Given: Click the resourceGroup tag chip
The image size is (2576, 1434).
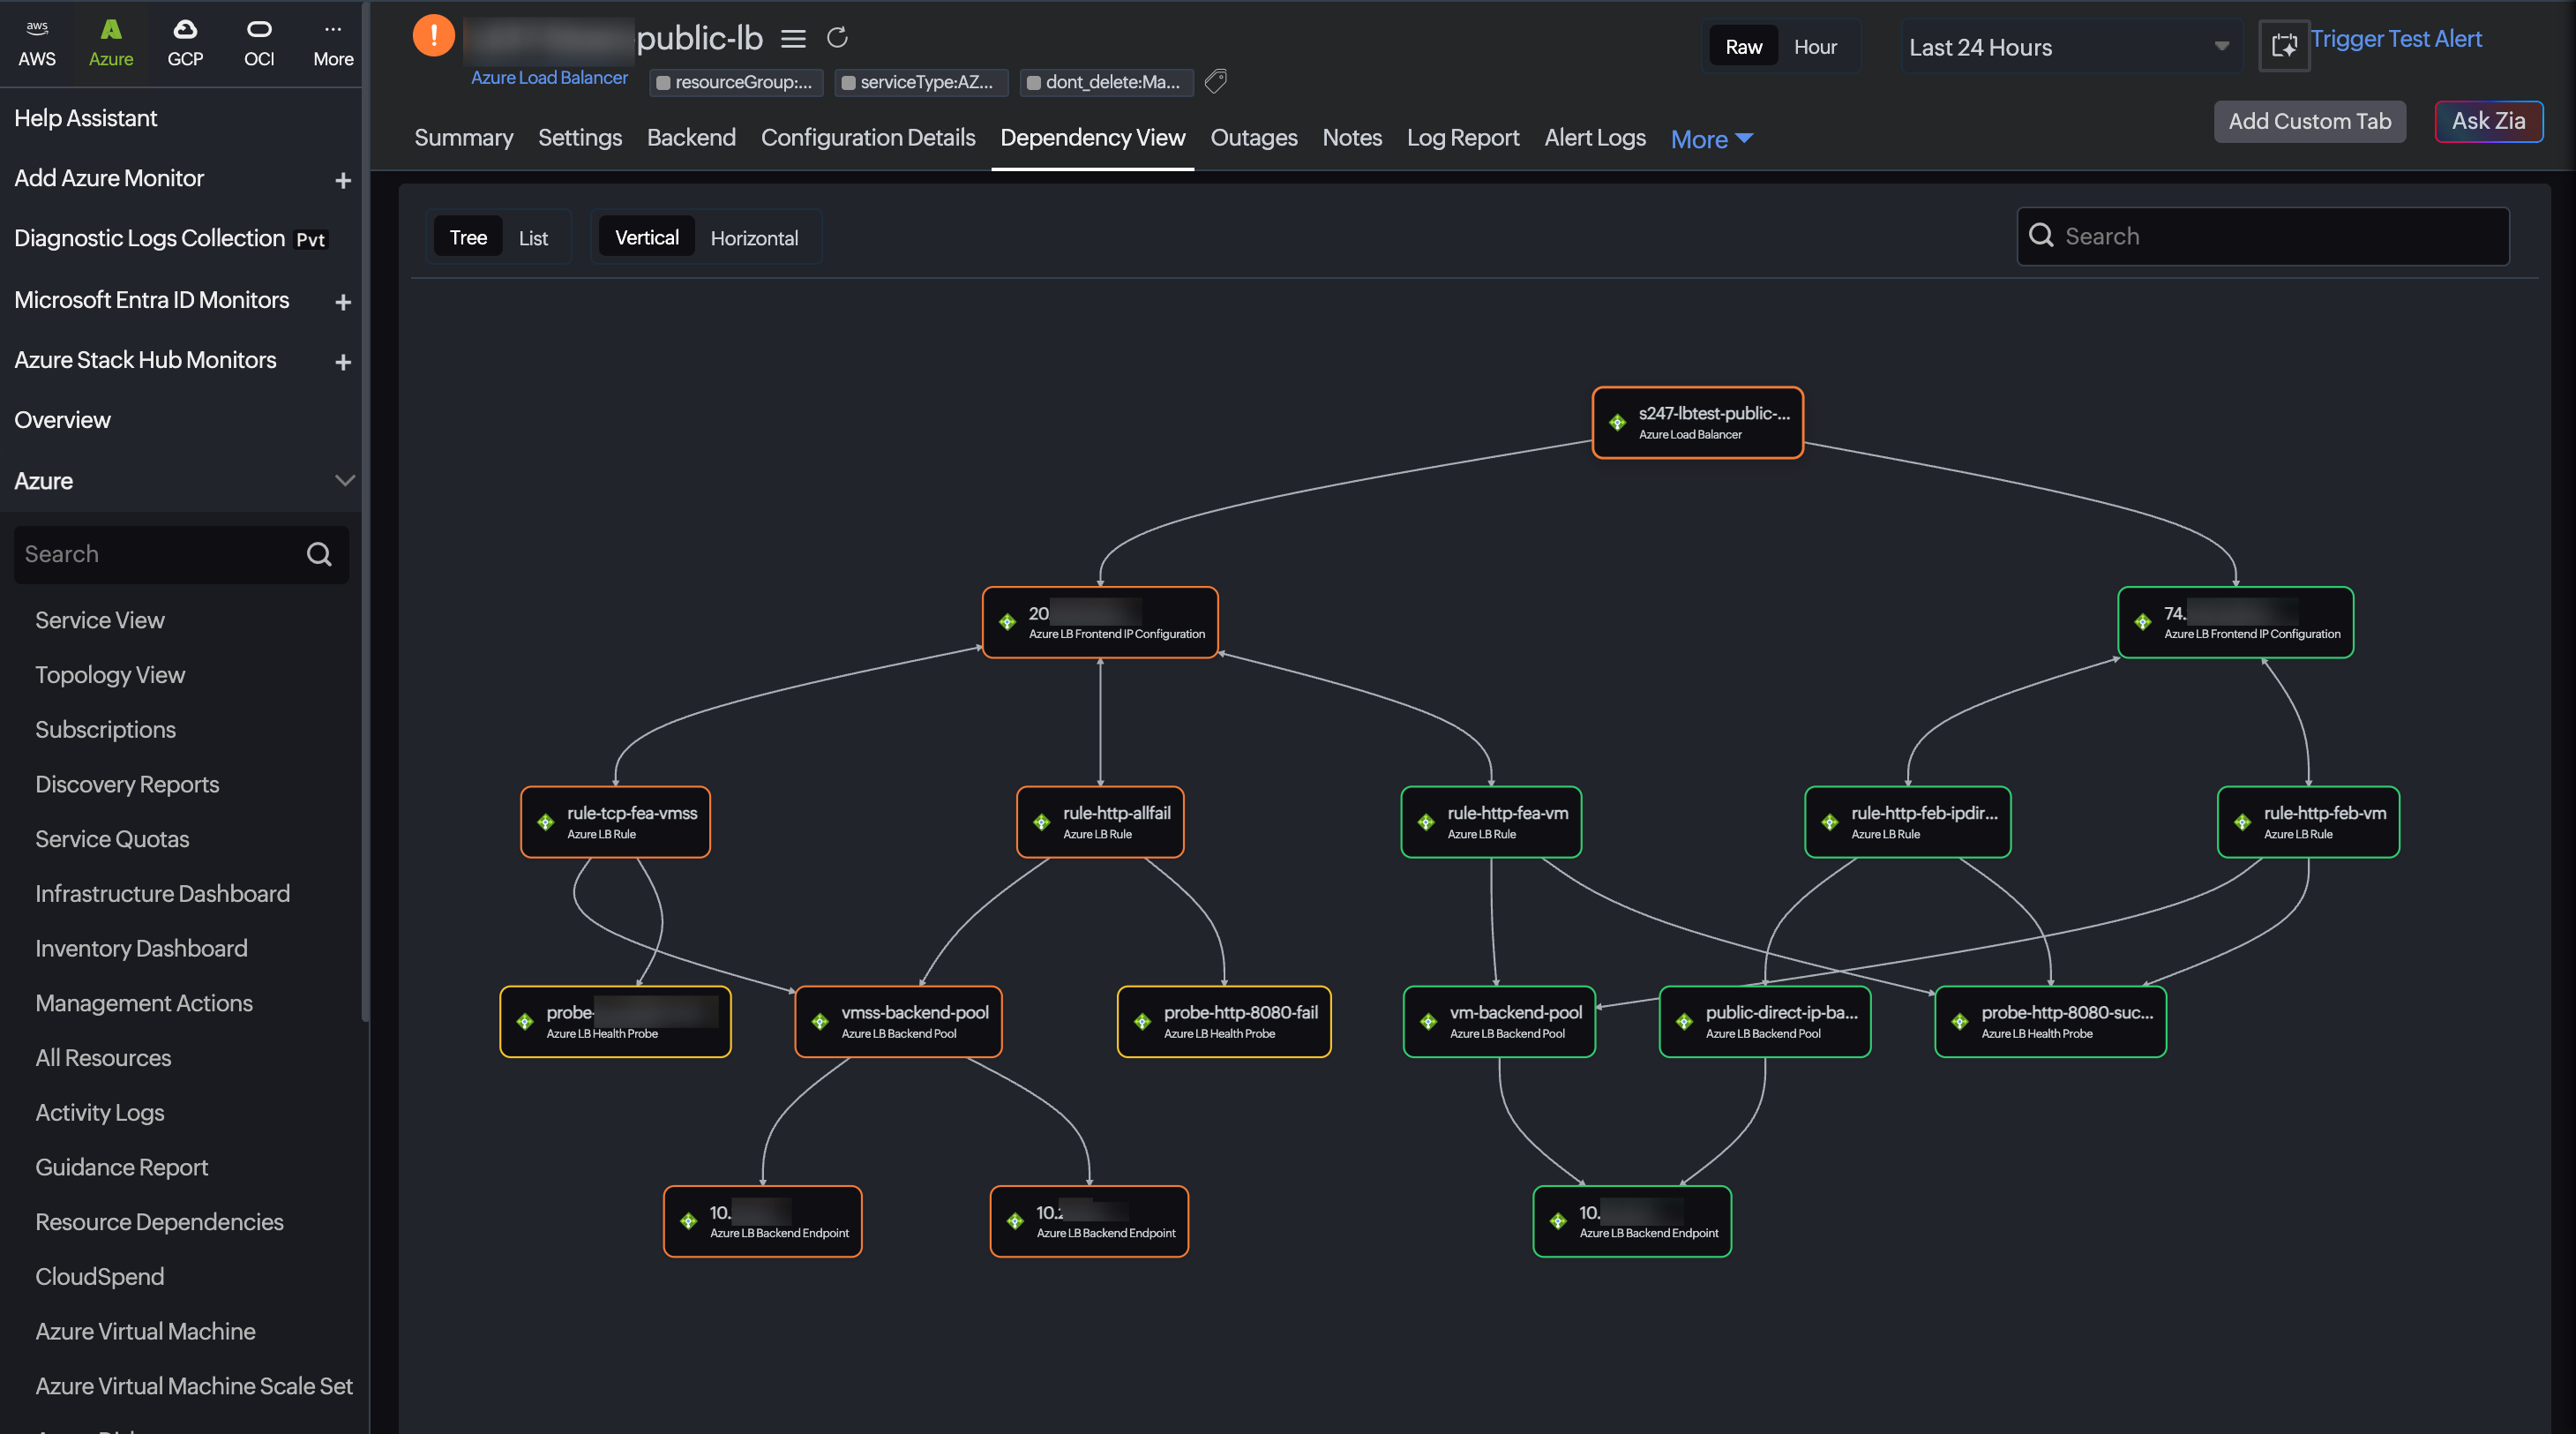Looking at the screenshot, I should click(736, 82).
